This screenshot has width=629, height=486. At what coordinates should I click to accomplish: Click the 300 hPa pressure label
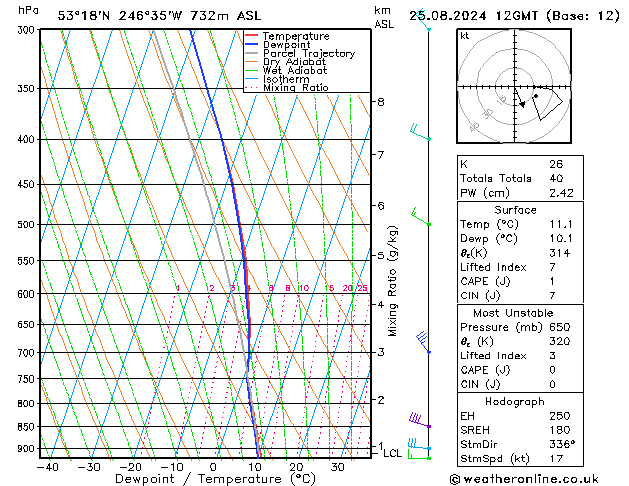[x=28, y=30]
